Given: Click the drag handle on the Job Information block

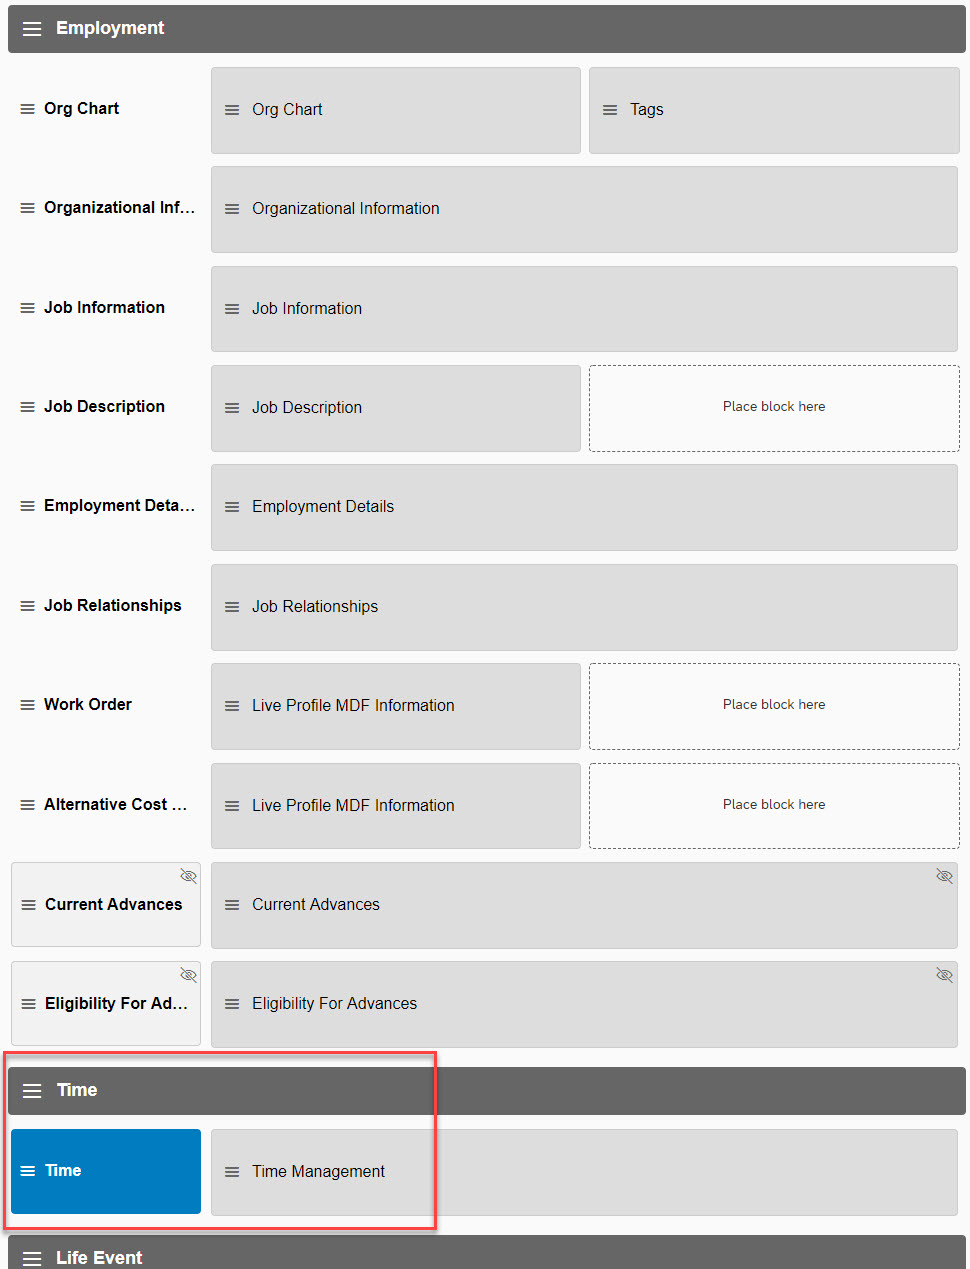Looking at the screenshot, I should point(232,309).
